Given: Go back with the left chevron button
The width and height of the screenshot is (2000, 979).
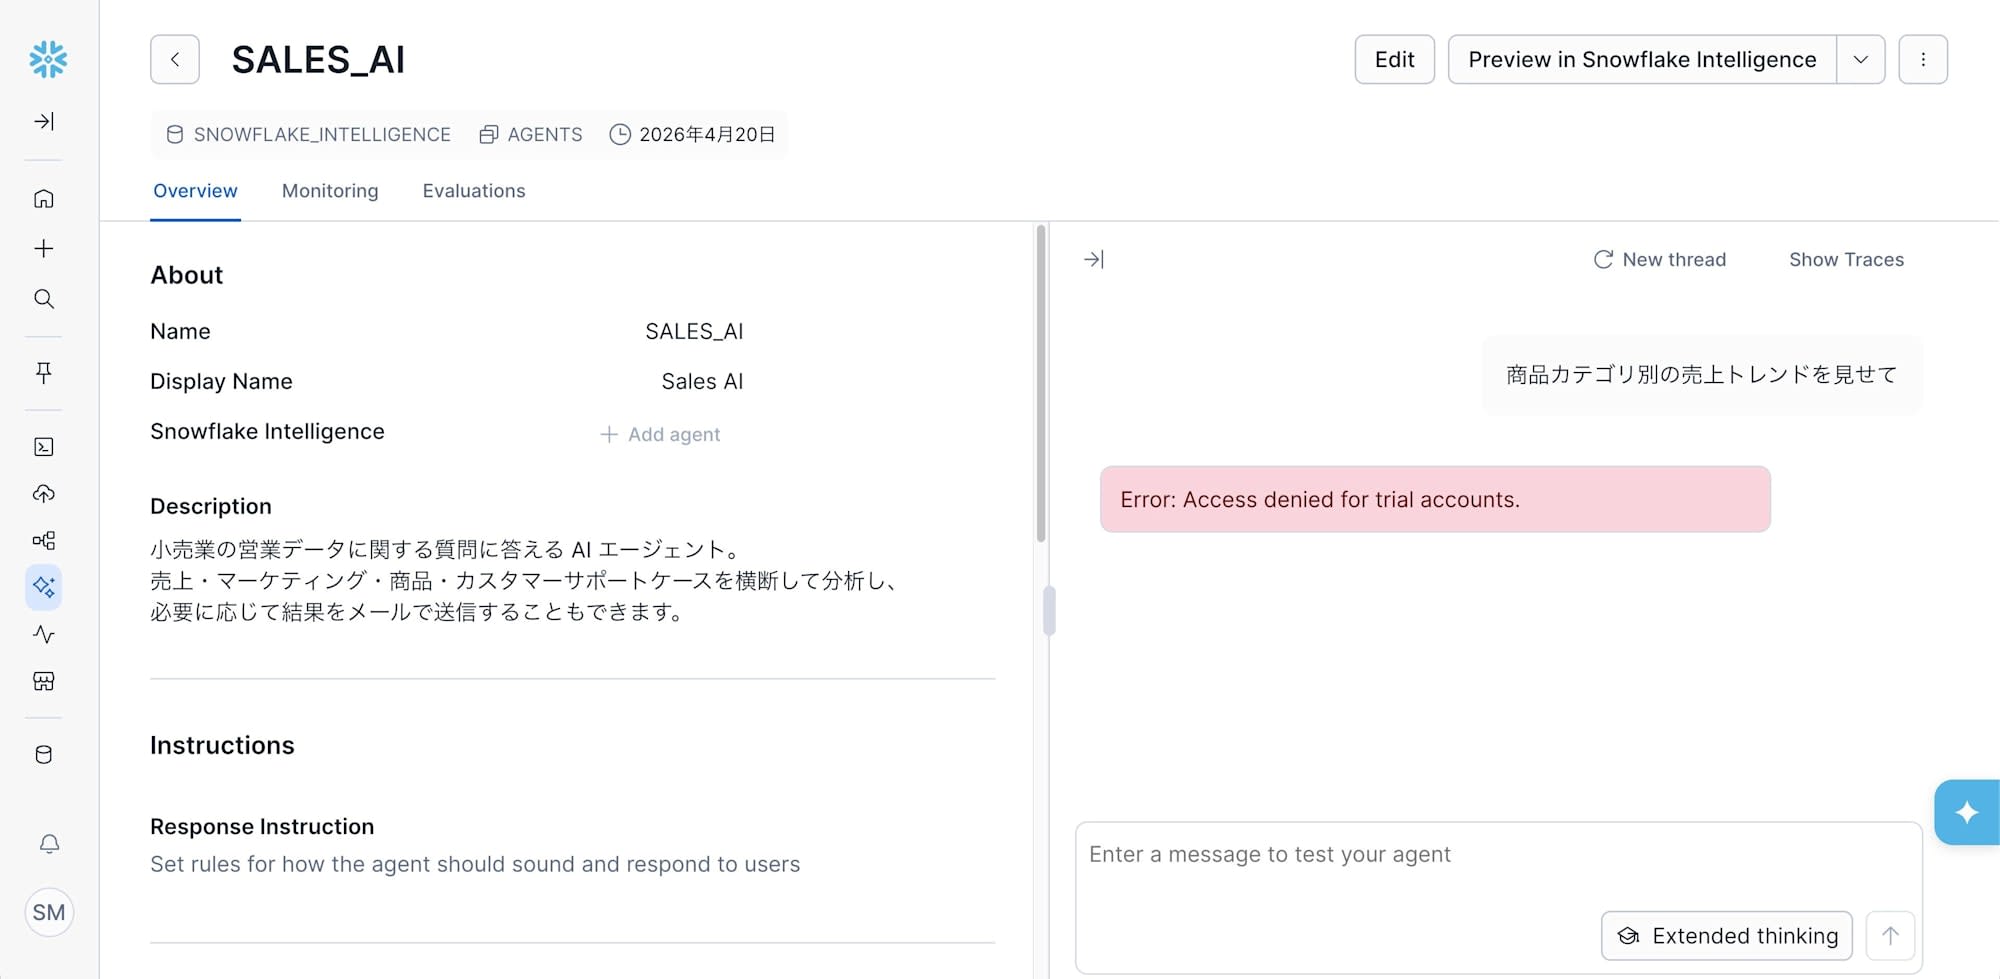Looking at the screenshot, I should pyautogui.click(x=175, y=60).
